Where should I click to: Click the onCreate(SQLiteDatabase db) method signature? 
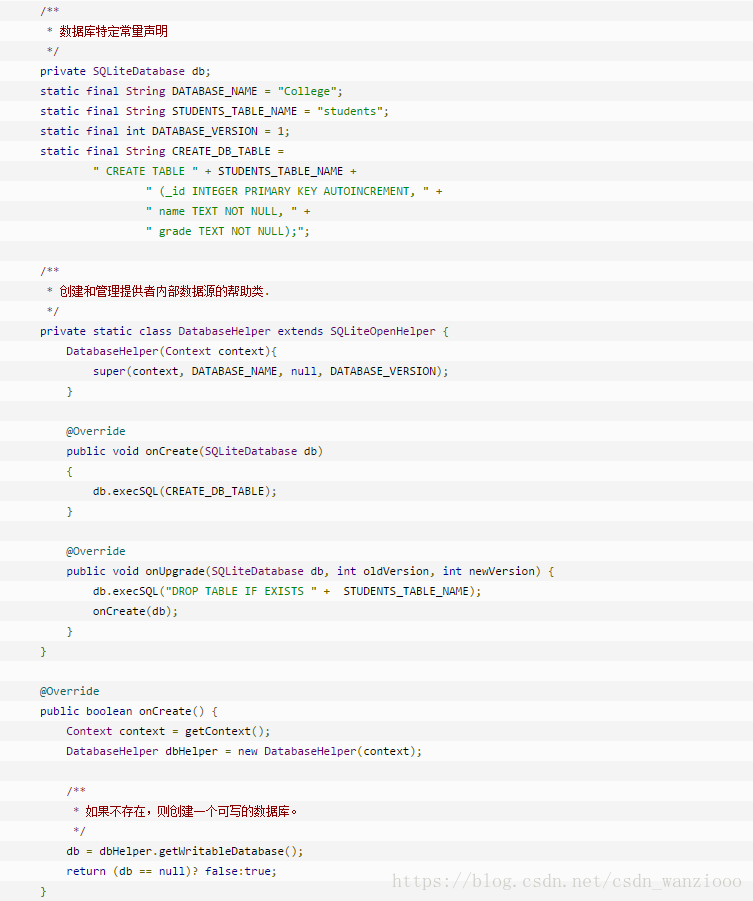(194, 452)
